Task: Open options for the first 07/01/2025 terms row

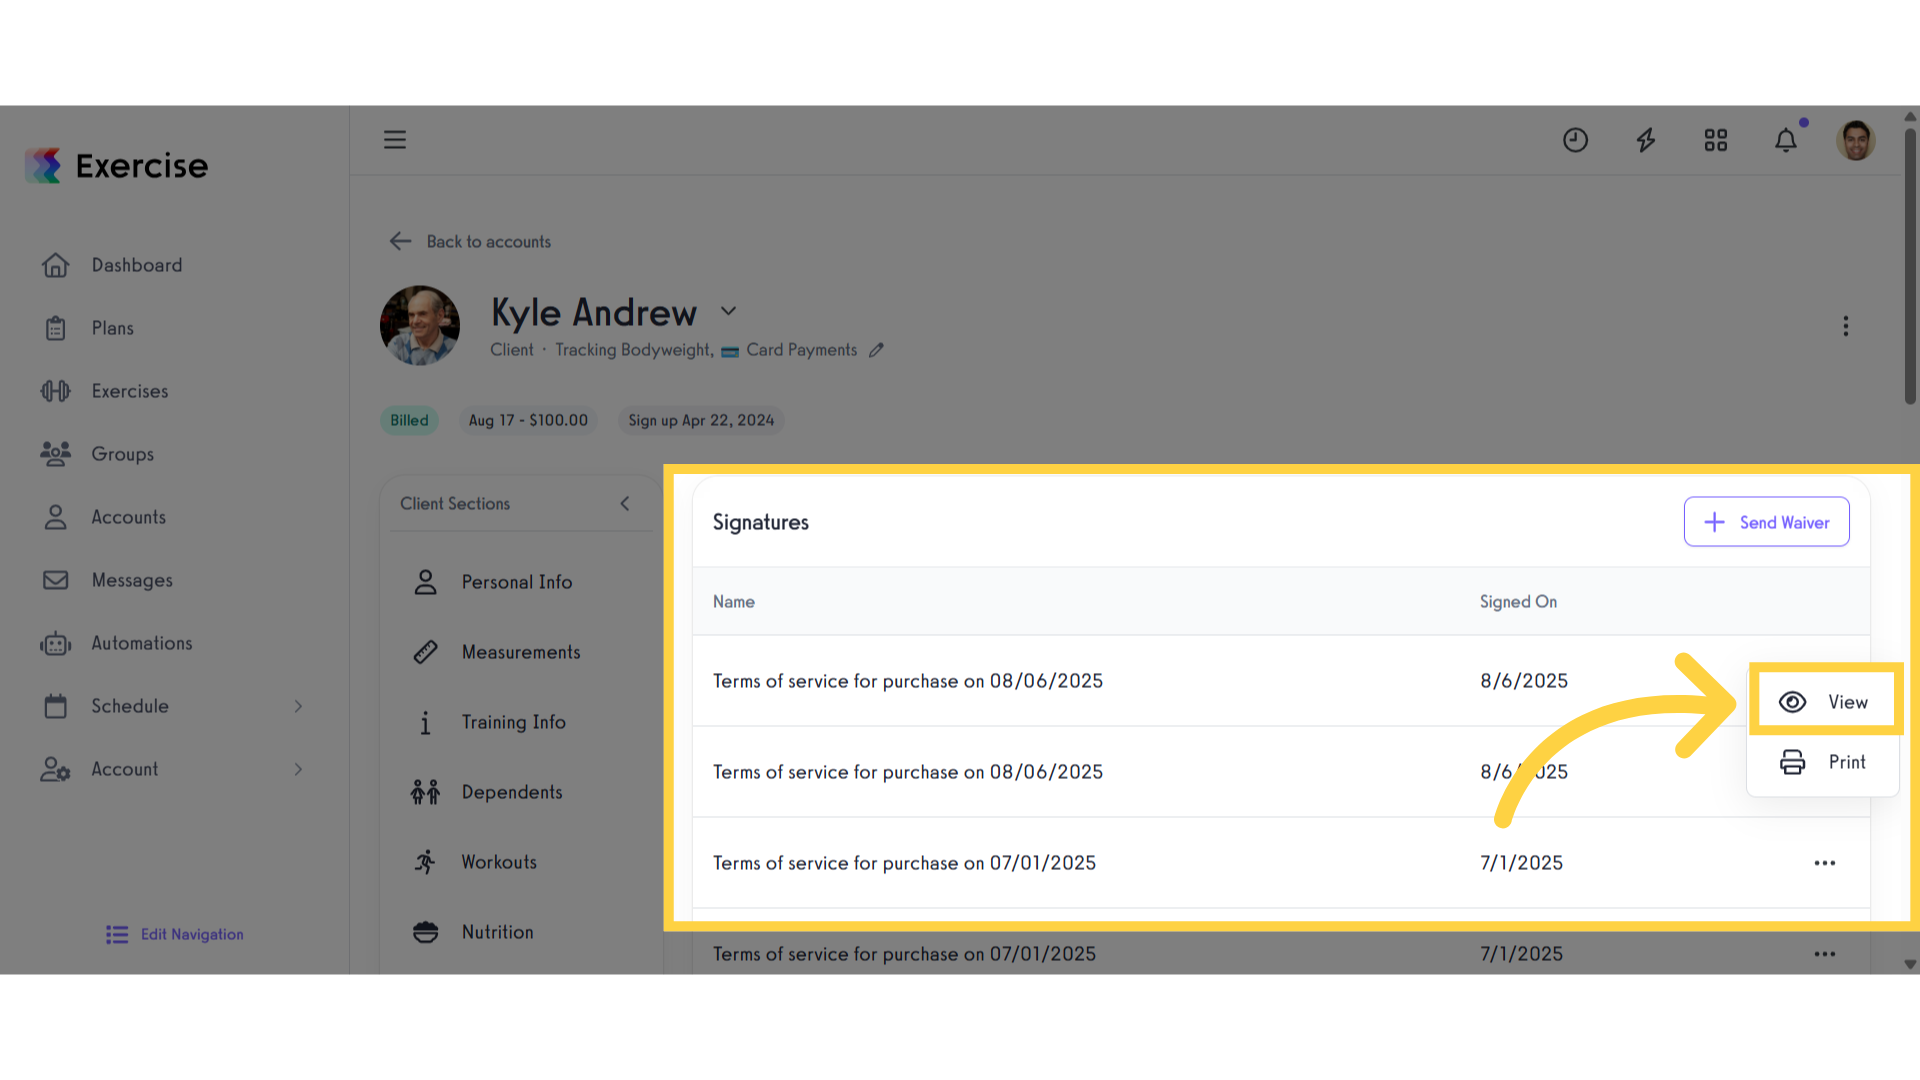Action: coord(1825,863)
